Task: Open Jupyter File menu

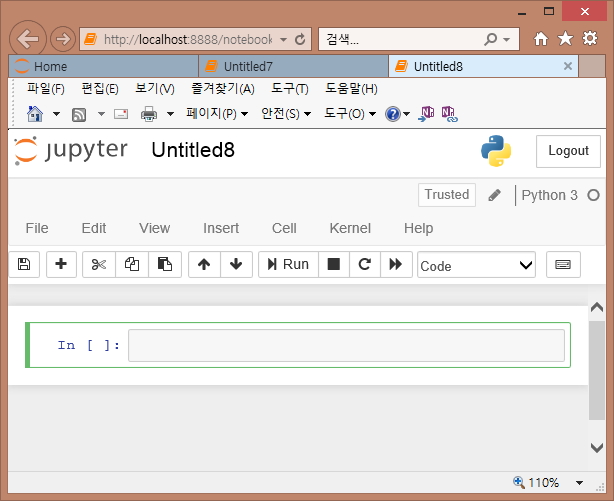Action: (x=37, y=228)
